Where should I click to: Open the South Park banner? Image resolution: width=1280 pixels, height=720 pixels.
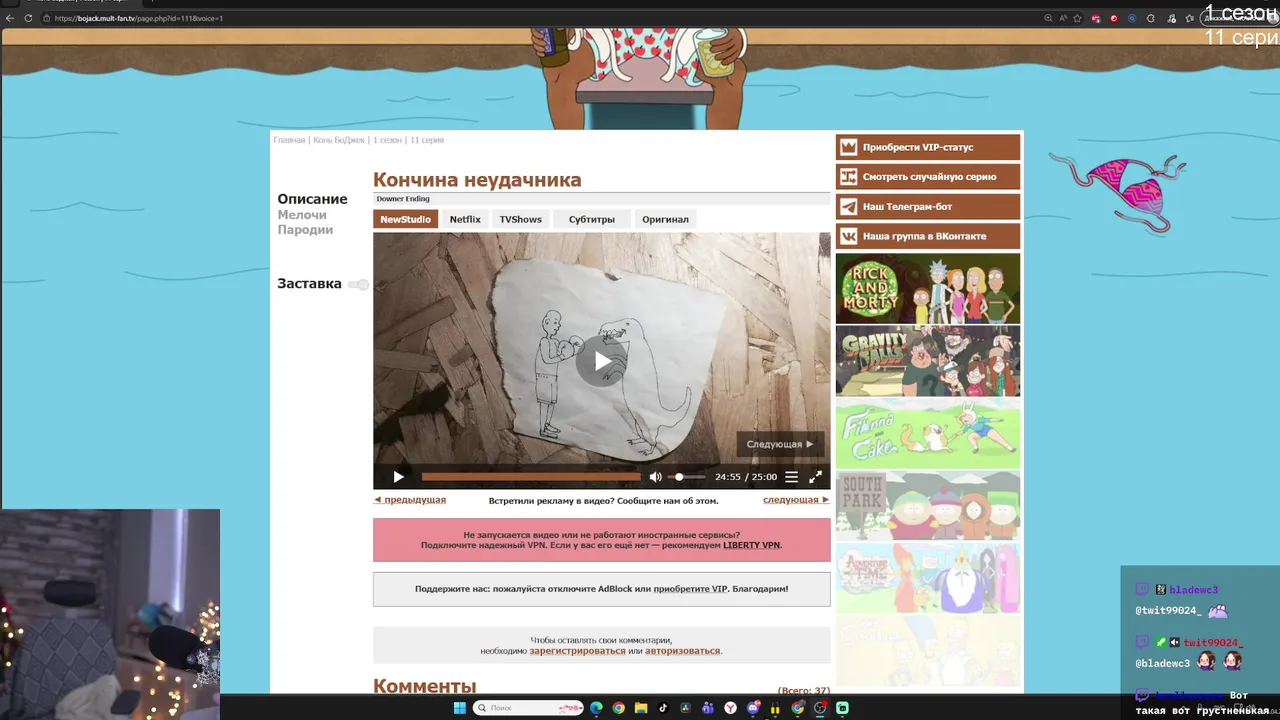928,506
